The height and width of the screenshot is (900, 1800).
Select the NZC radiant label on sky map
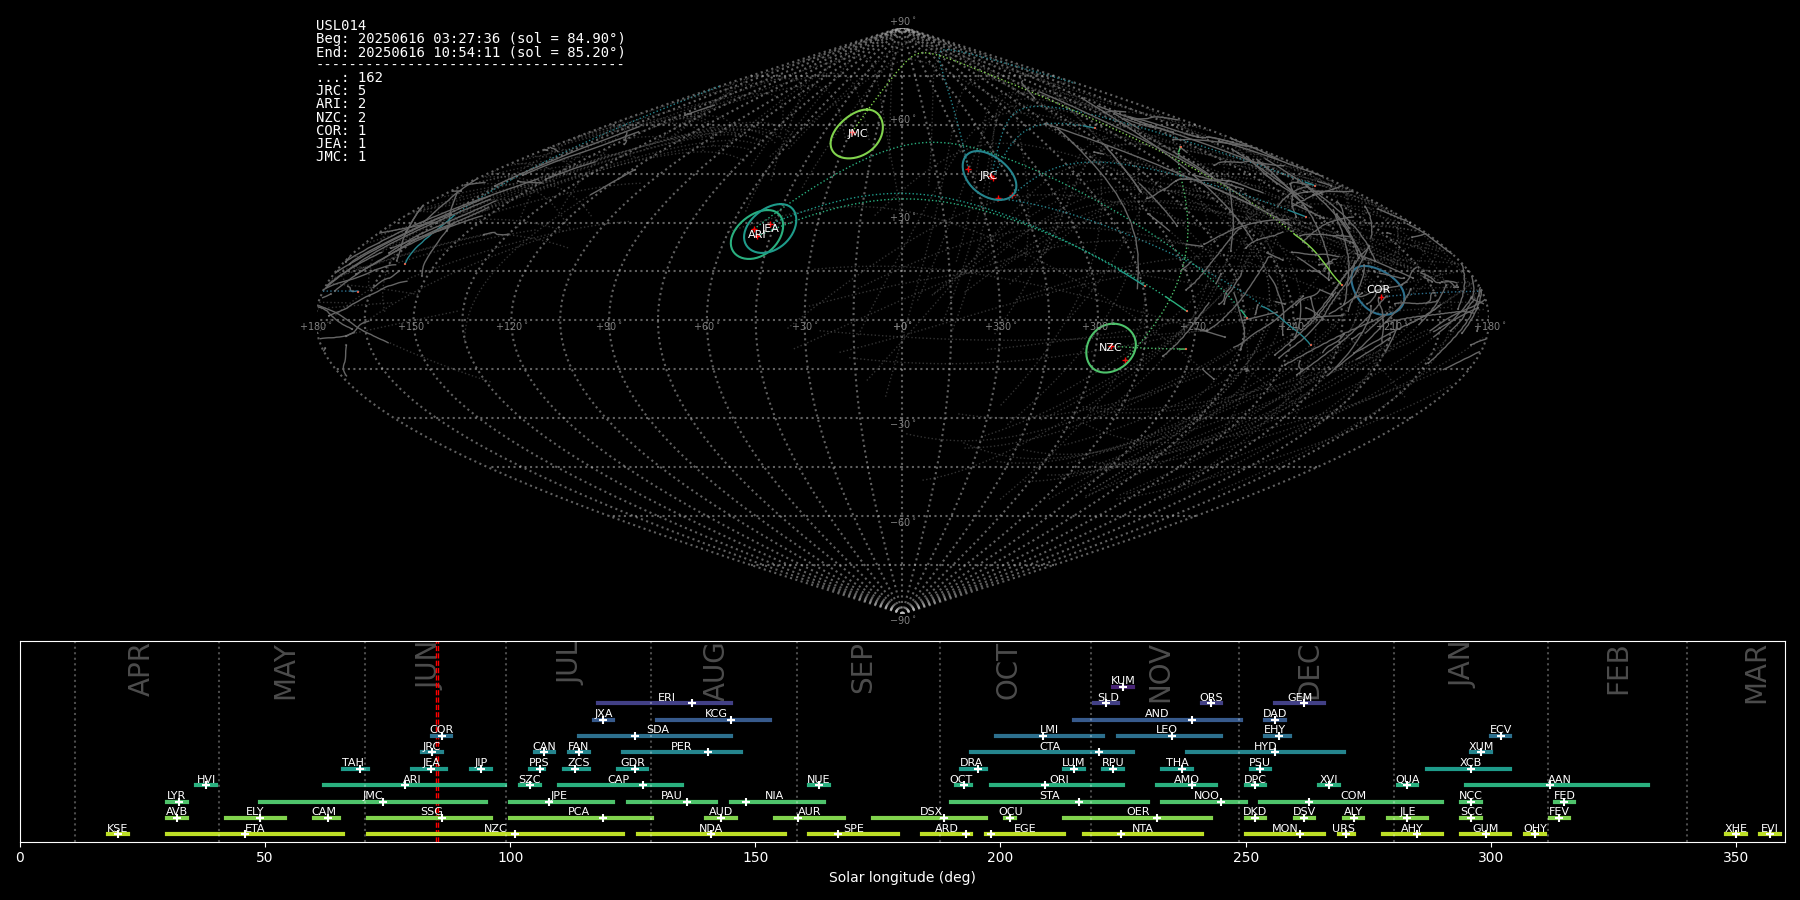click(x=1110, y=347)
